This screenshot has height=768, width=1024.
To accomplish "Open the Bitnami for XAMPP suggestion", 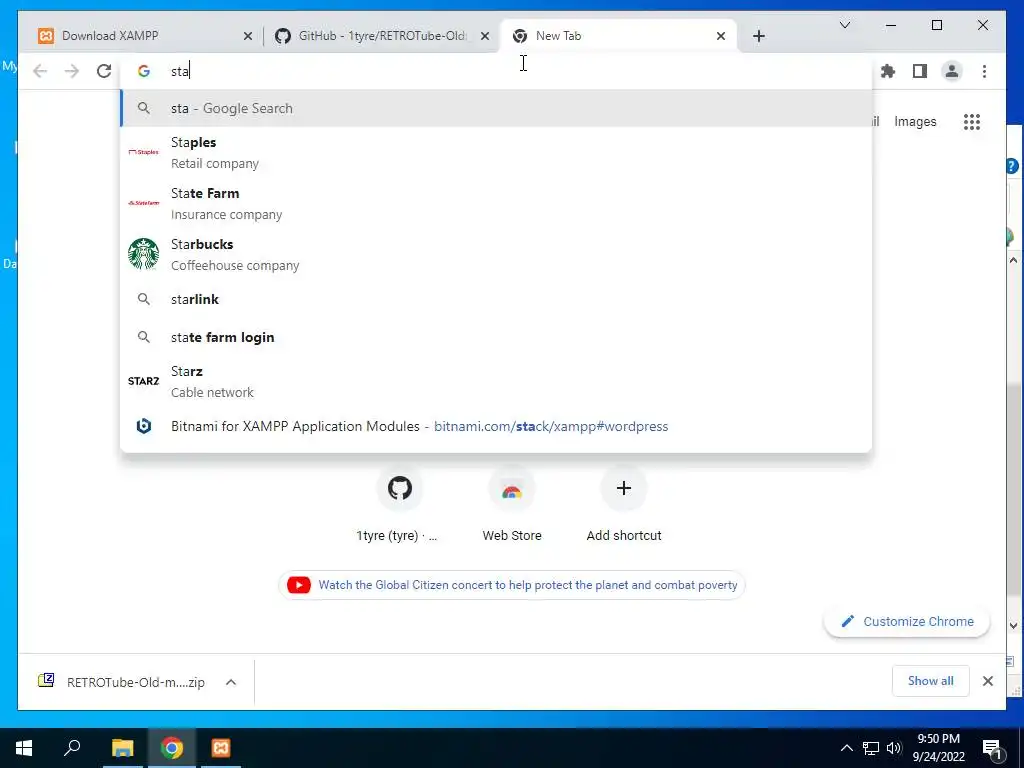I will pyautogui.click(x=496, y=426).
